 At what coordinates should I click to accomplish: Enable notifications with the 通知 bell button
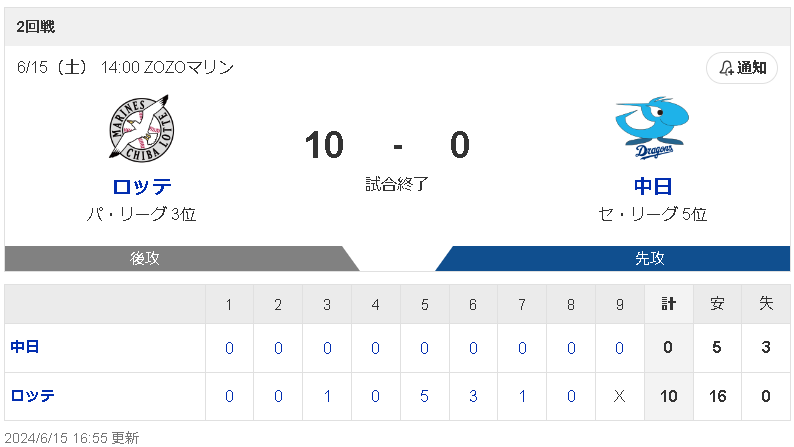pyautogui.click(x=741, y=68)
